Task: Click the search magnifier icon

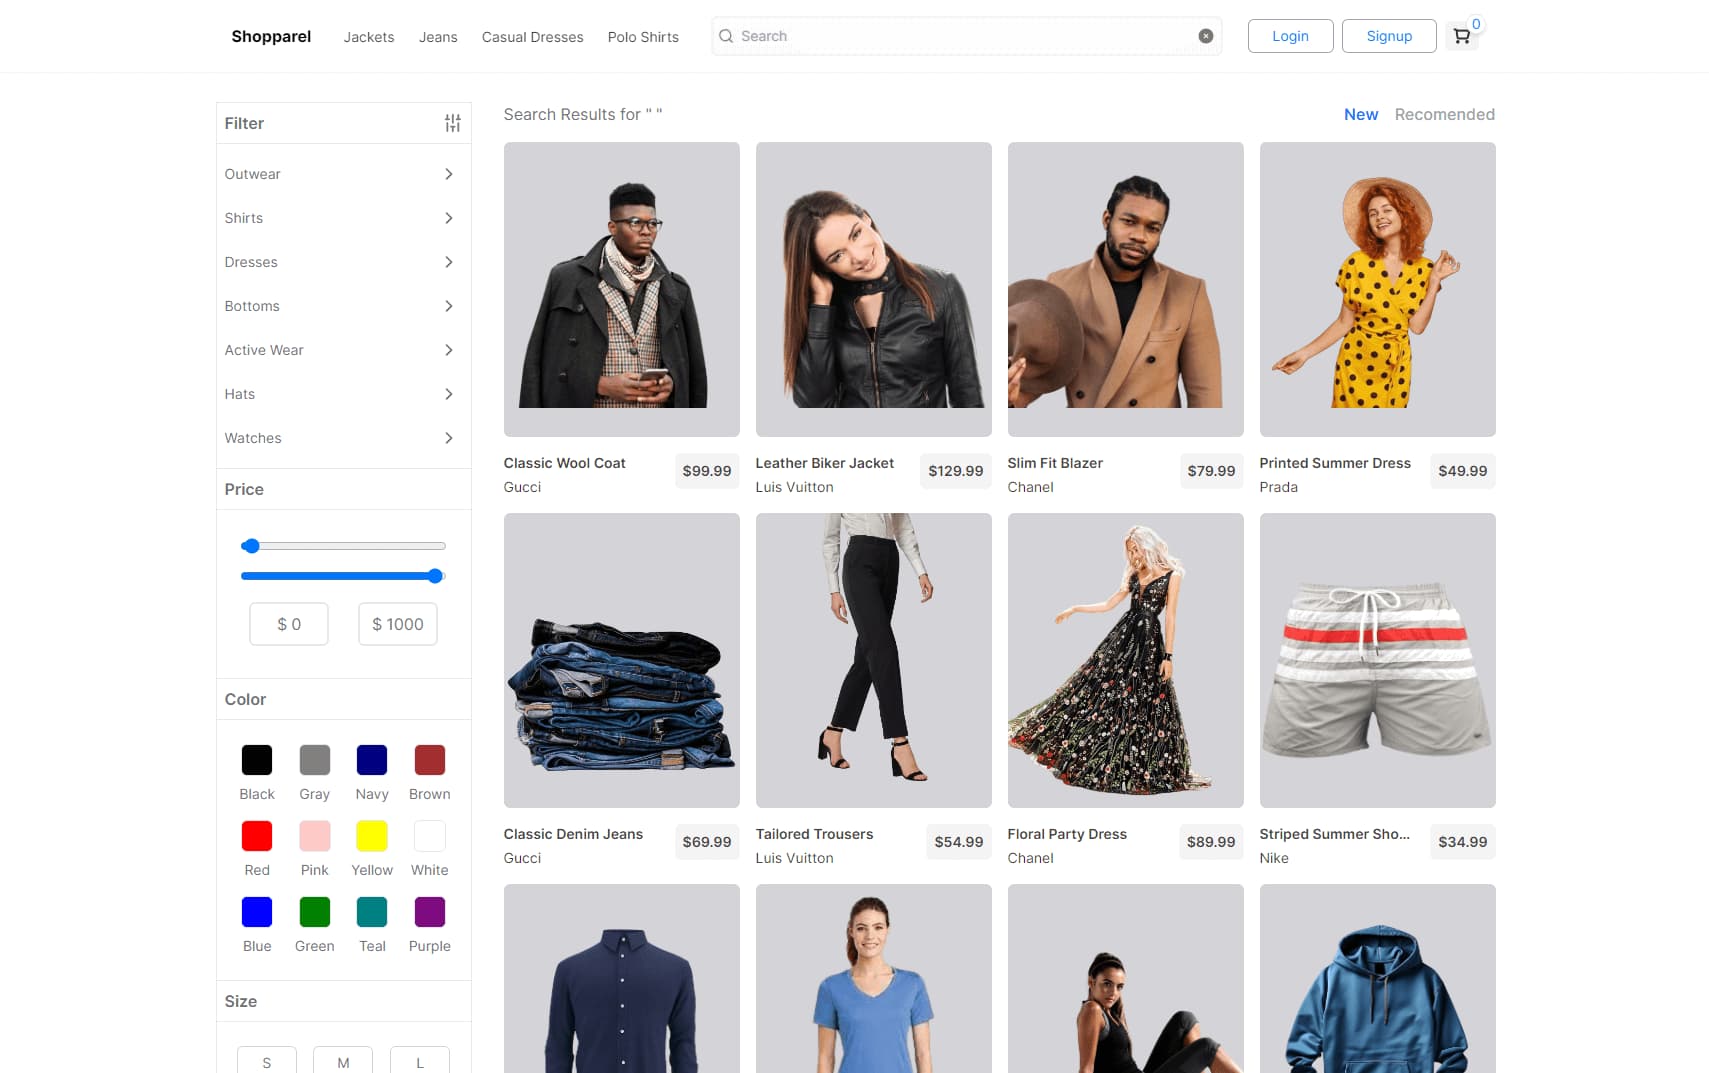Action: pyautogui.click(x=725, y=35)
